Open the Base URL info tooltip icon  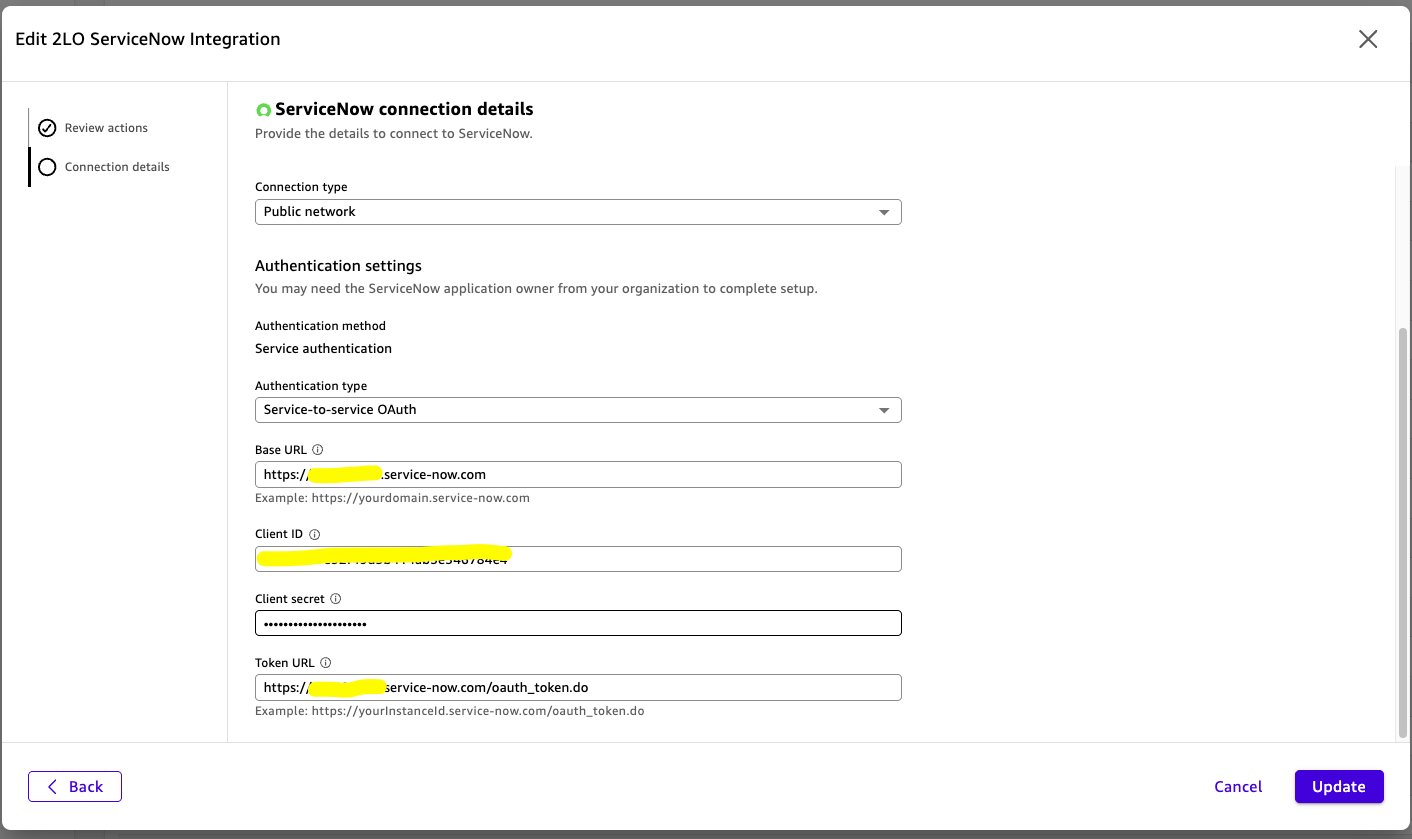[x=317, y=449]
